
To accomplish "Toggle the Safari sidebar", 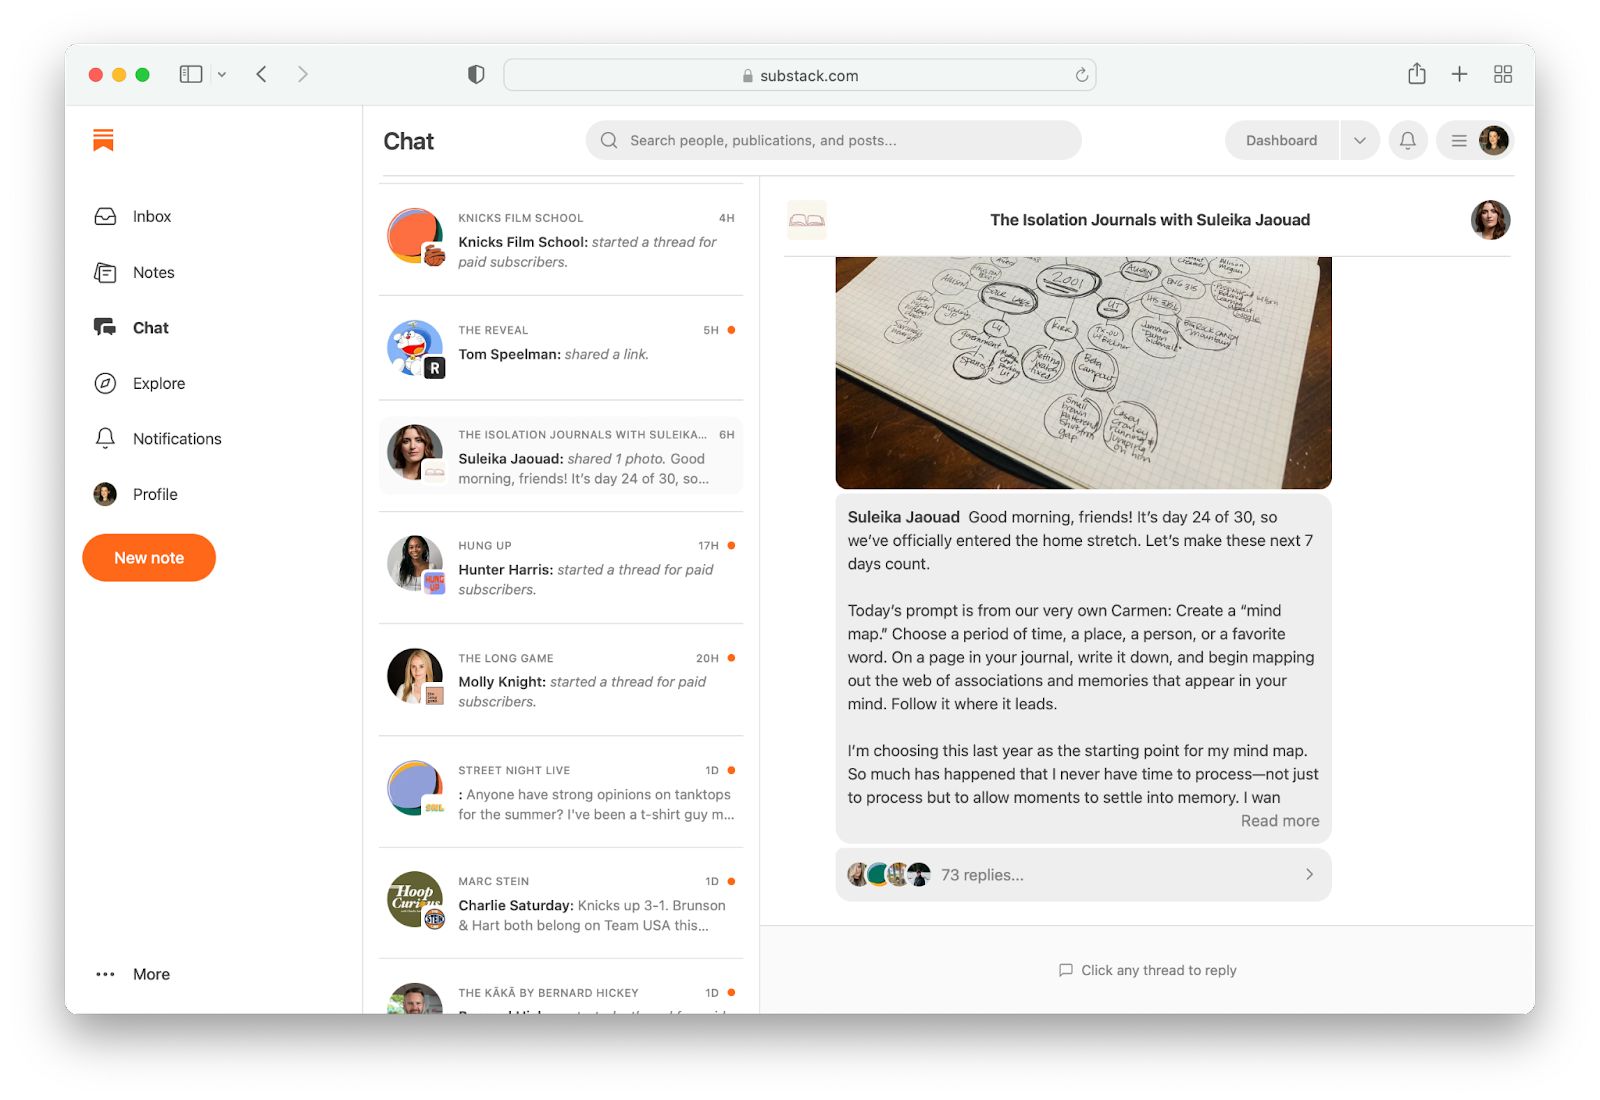I will [191, 74].
